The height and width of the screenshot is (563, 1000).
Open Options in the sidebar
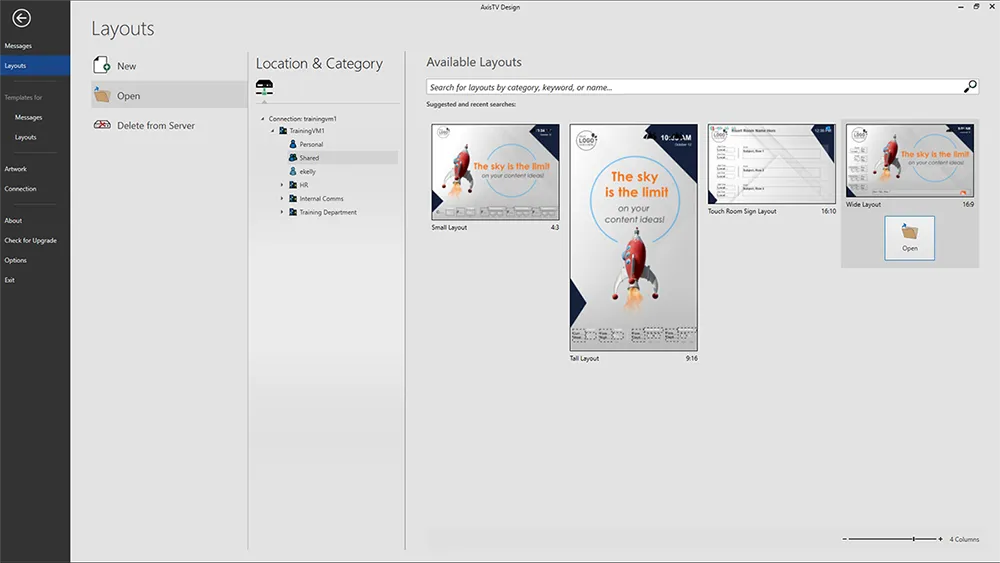tap(15, 260)
